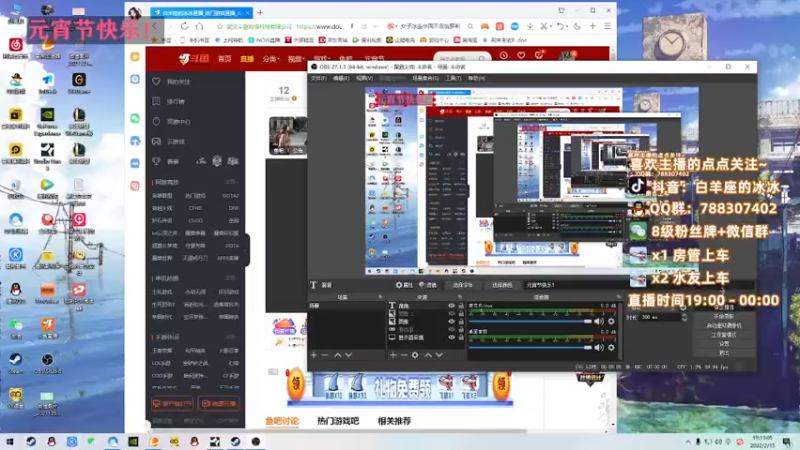Click browser home icon
The height and width of the screenshot is (450, 800).
click(199, 26)
